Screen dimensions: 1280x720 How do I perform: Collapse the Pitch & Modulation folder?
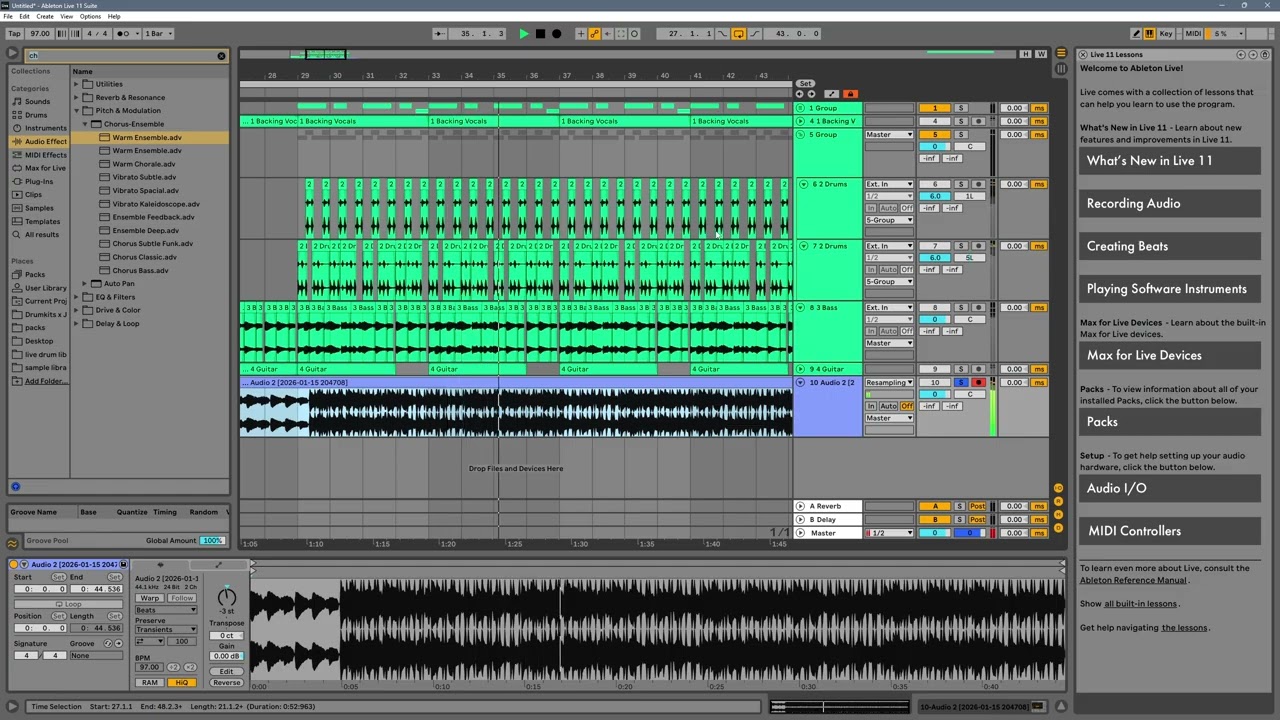(x=76, y=111)
